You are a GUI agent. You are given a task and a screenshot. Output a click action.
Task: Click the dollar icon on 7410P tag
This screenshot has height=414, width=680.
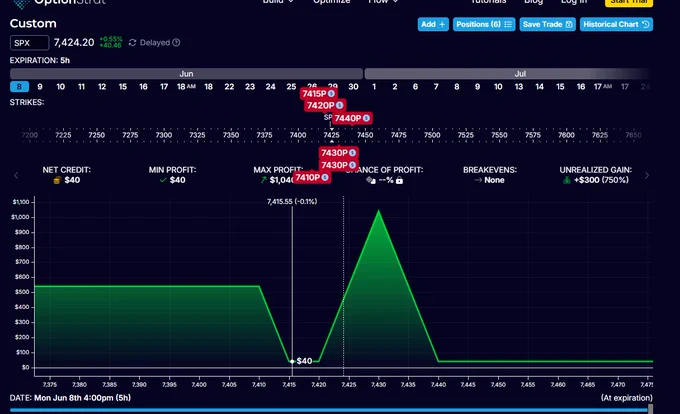[x=325, y=177]
